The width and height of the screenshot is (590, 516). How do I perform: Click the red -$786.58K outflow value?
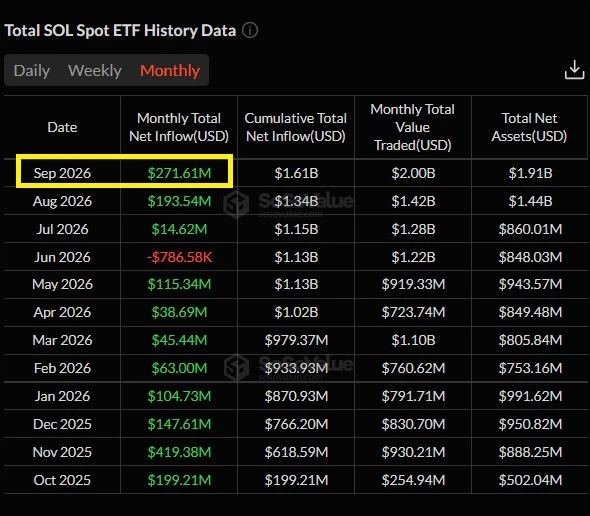[179, 257]
